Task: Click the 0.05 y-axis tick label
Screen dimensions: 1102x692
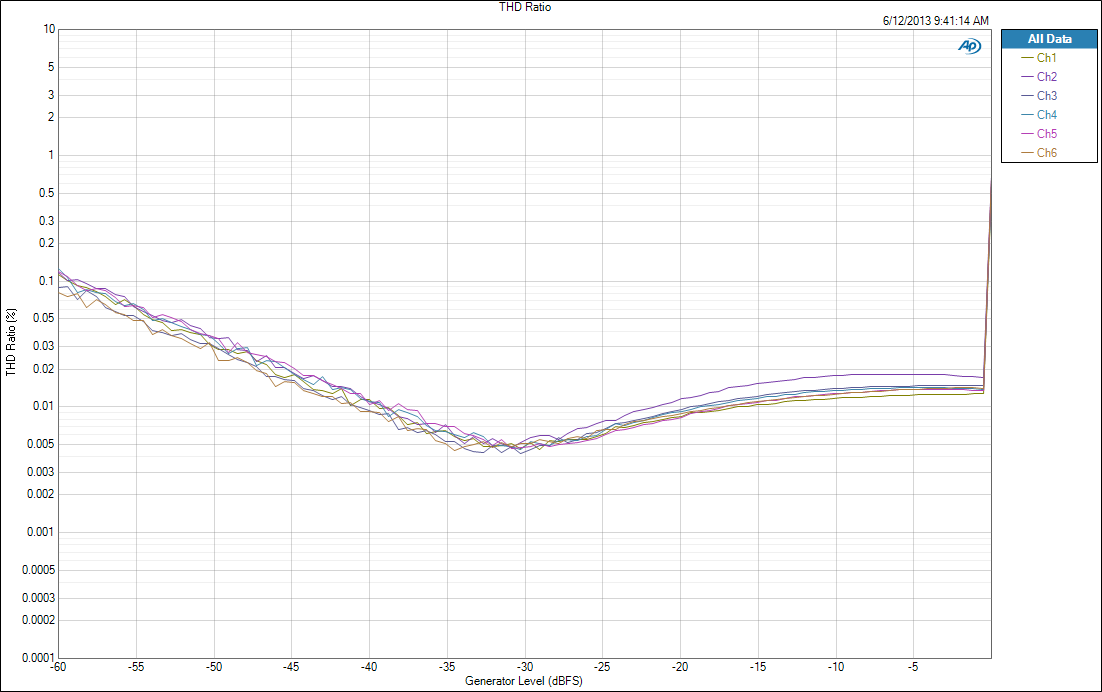Action: (44, 318)
